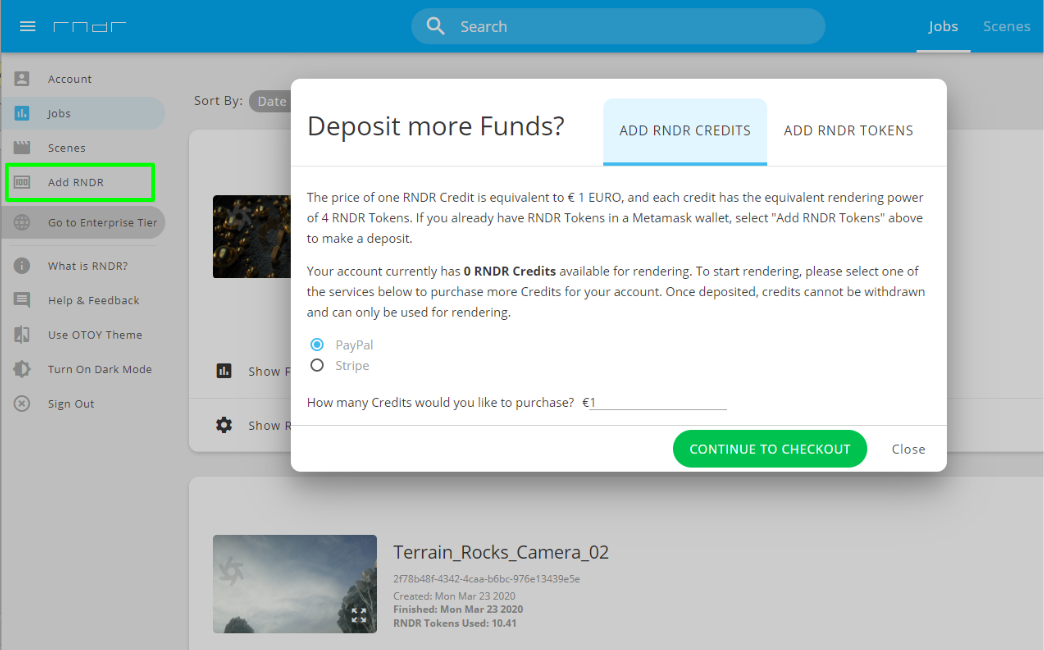This screenshot has width=1044, height=650.
Task: Click 'Finished: Mon Mar 23 2020' text
Action: click(458, 609)
